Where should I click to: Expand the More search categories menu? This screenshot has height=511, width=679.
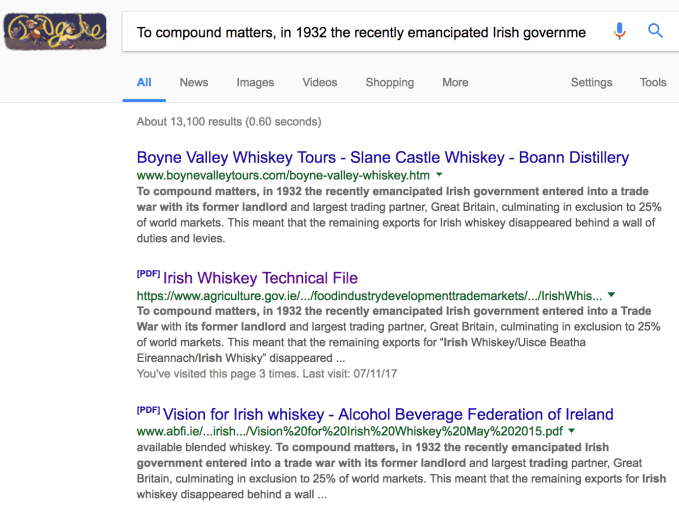coord(455,82)
